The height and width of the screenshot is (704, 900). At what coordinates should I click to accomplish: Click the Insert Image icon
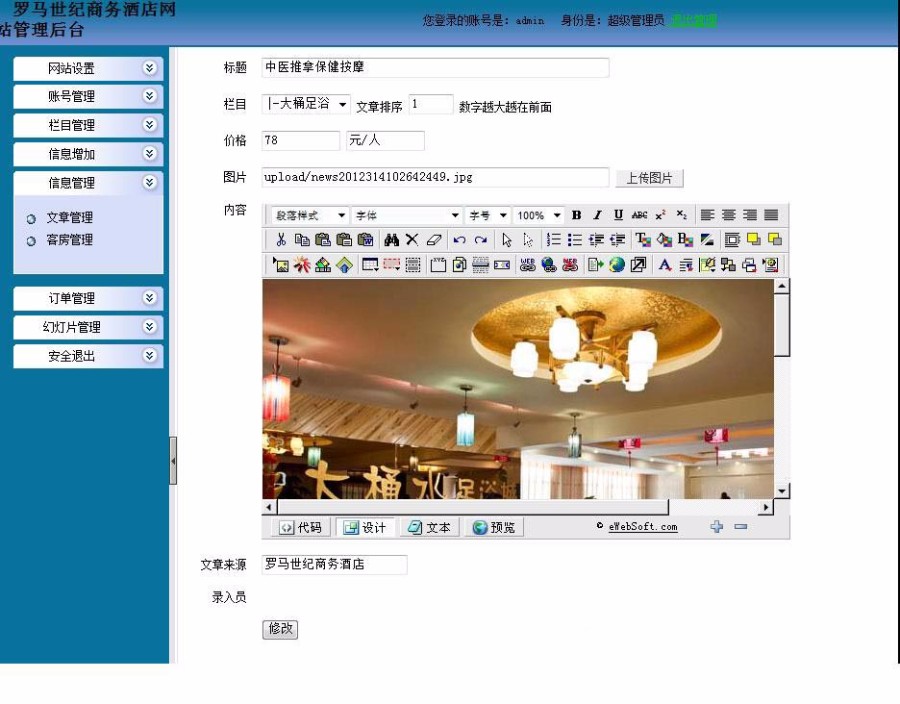282,264
